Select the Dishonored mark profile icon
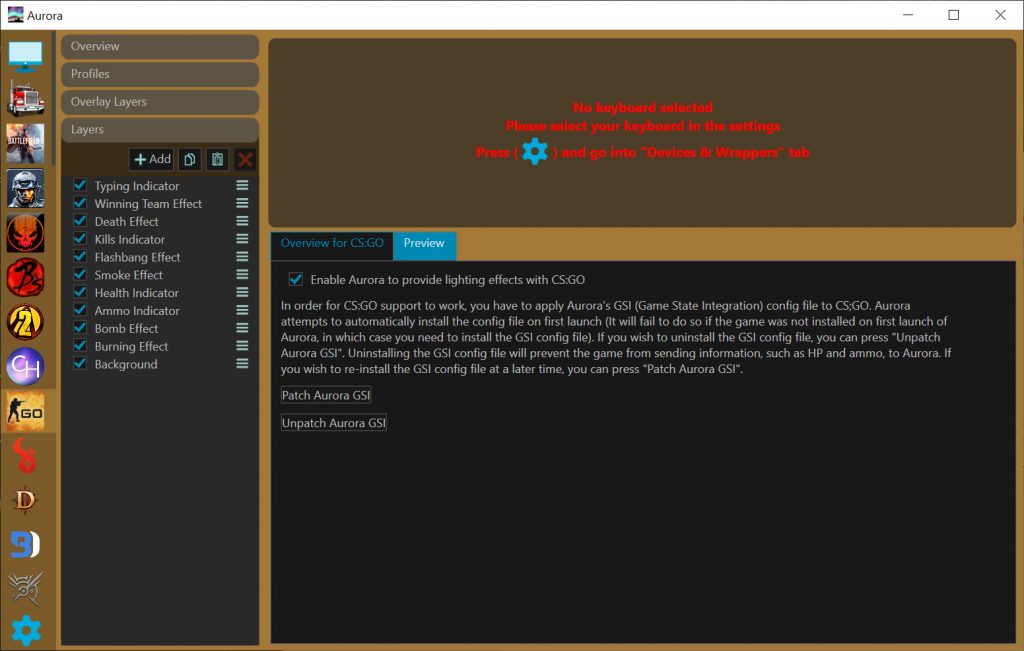This screenshot has width=1024, height=651. tap(25, 588)
